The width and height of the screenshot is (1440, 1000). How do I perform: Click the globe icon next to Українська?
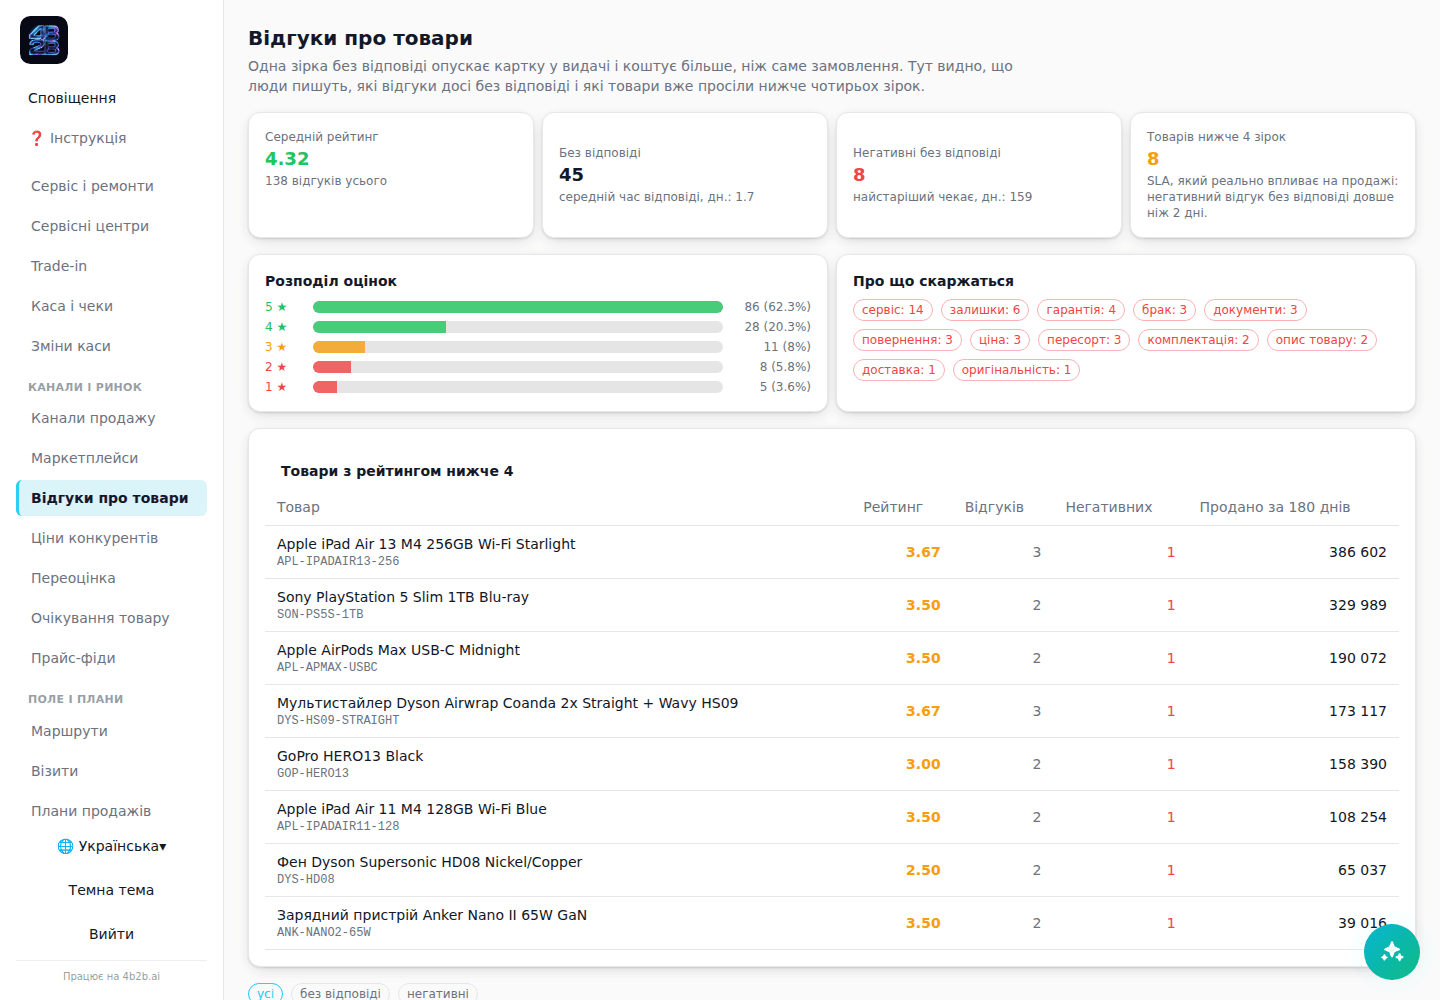tap(65, 846)
